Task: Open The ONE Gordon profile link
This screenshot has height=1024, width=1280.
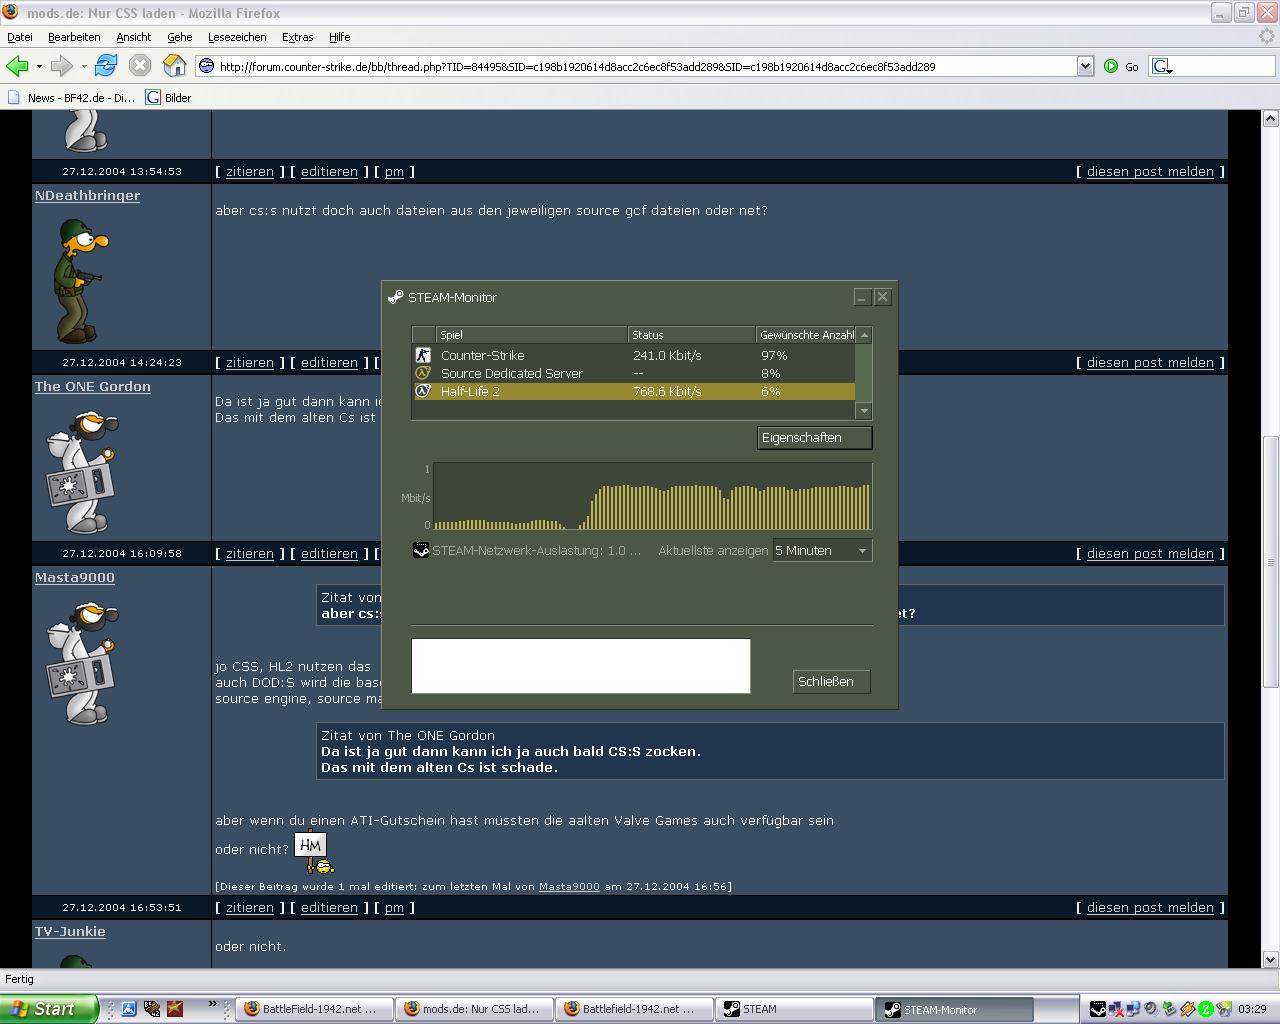Action: (x=93, y=387)
